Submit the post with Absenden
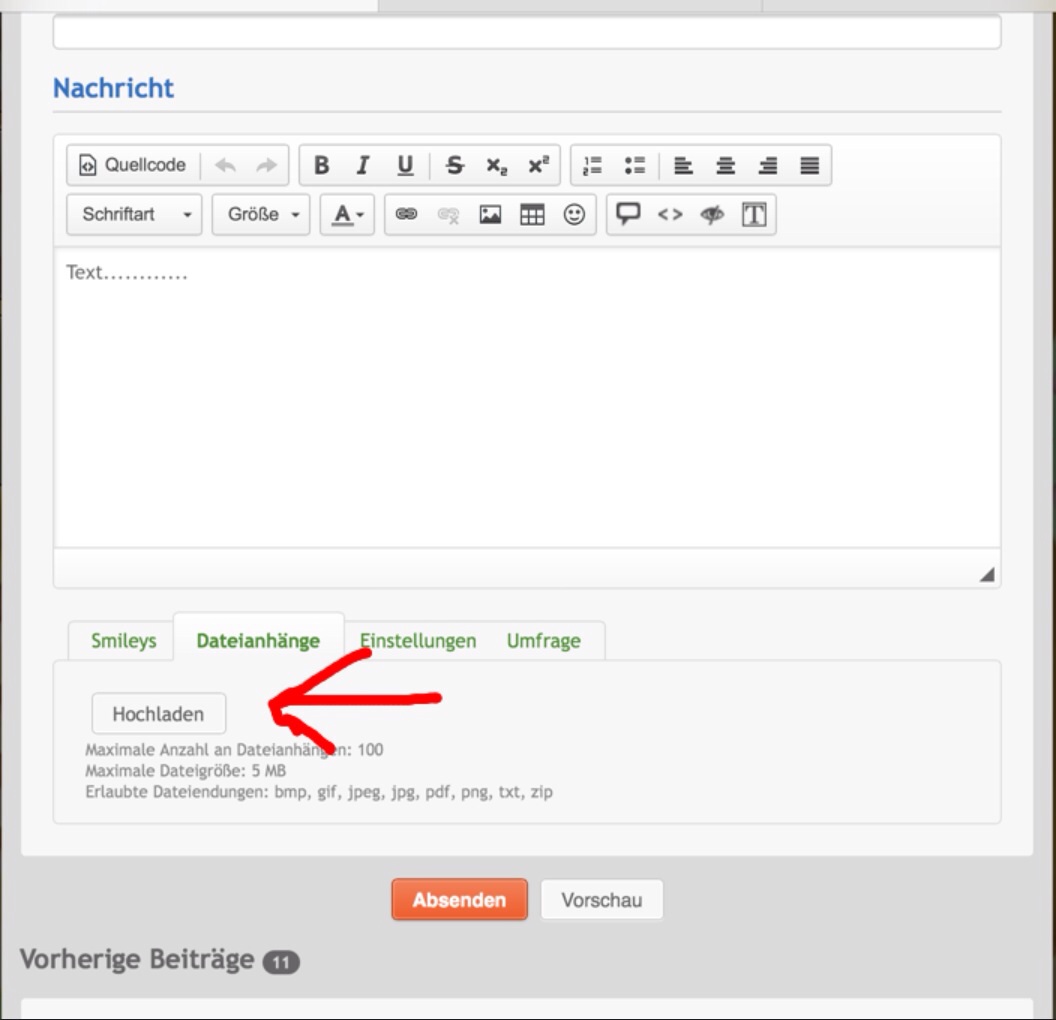The image size is (1056, 1020). pyautogui.click(x=459, y=900)
